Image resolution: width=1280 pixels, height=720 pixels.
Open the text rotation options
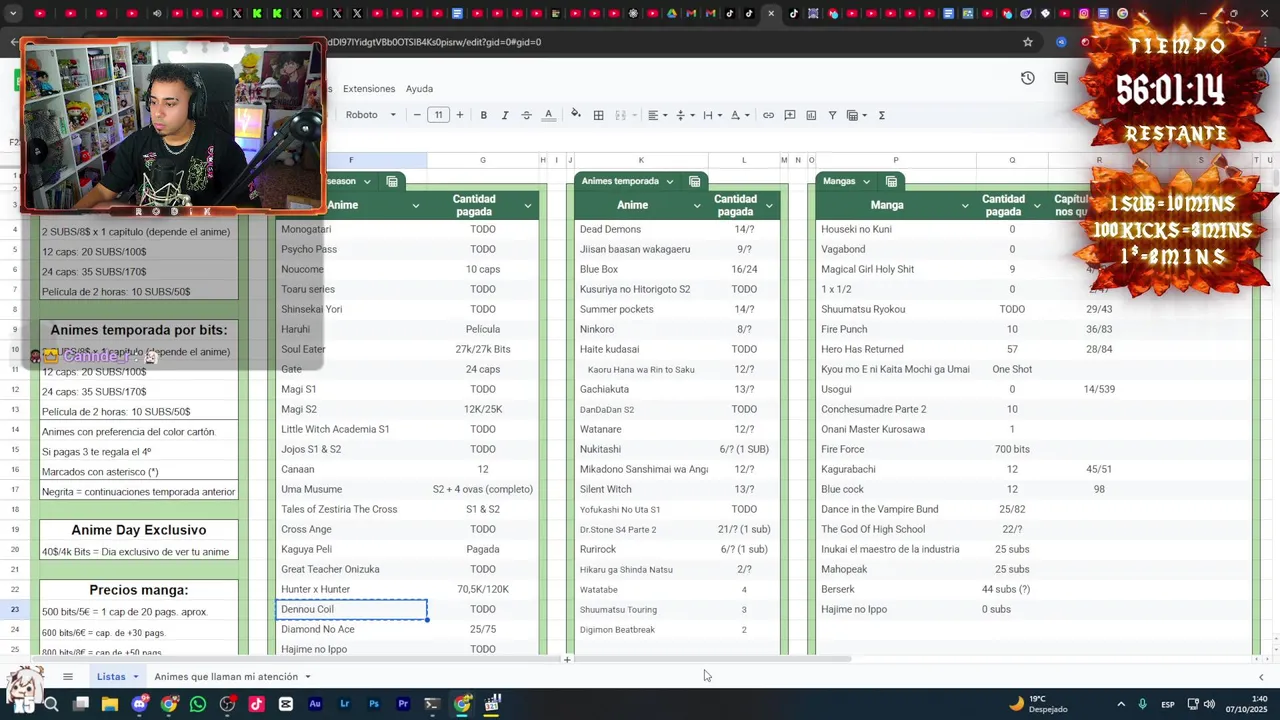(x=740, y=115)
